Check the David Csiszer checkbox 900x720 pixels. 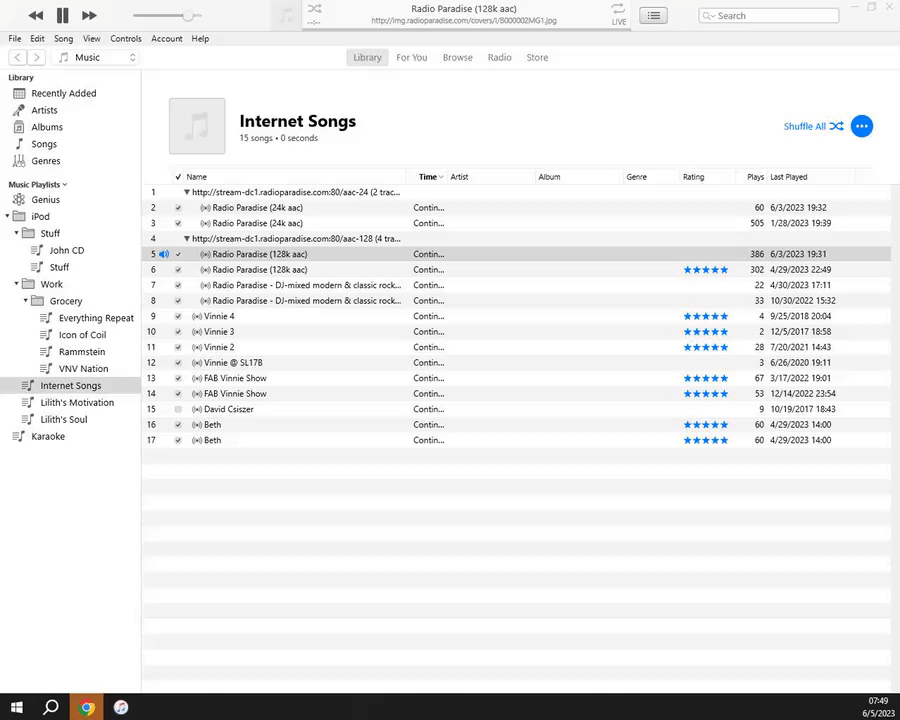(178, 409)
